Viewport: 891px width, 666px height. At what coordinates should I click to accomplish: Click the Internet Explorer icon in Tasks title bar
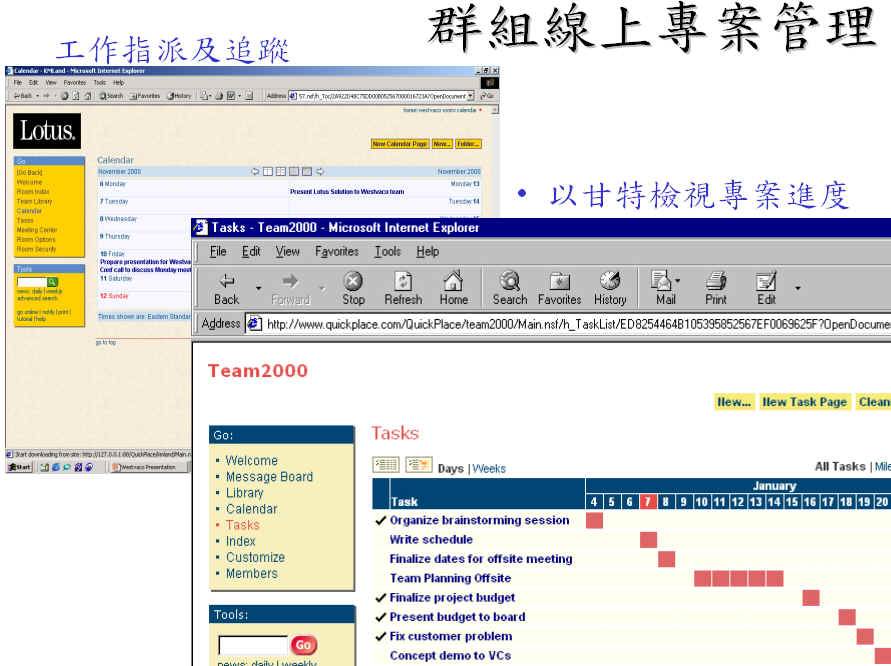(200, 228)
